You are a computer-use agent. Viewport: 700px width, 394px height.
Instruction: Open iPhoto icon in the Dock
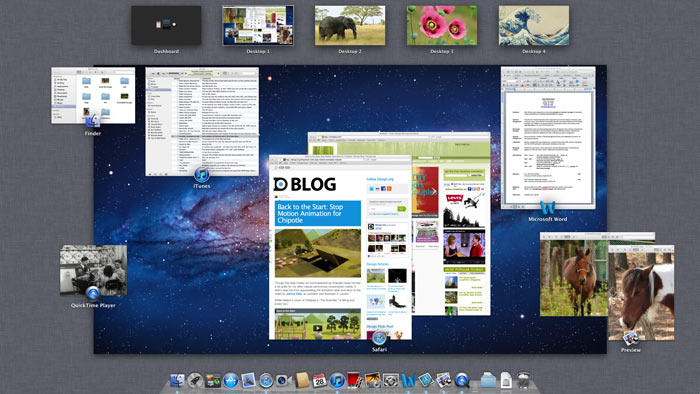point(372,381)
